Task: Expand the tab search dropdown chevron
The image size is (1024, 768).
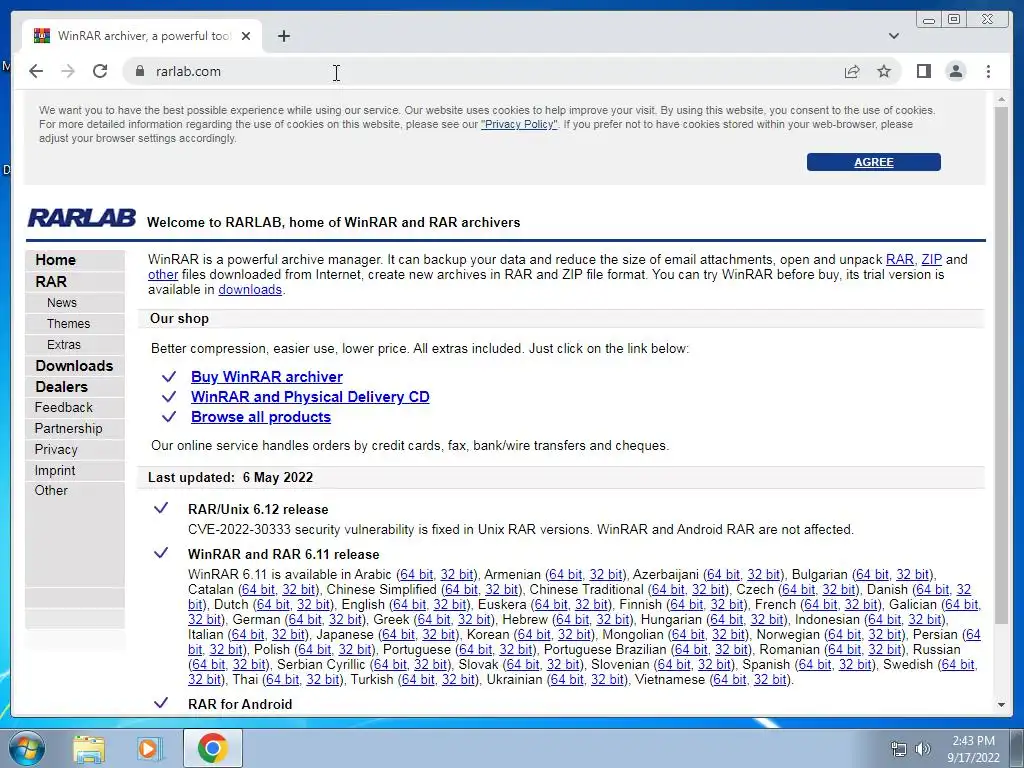Action: coord(893,36)
